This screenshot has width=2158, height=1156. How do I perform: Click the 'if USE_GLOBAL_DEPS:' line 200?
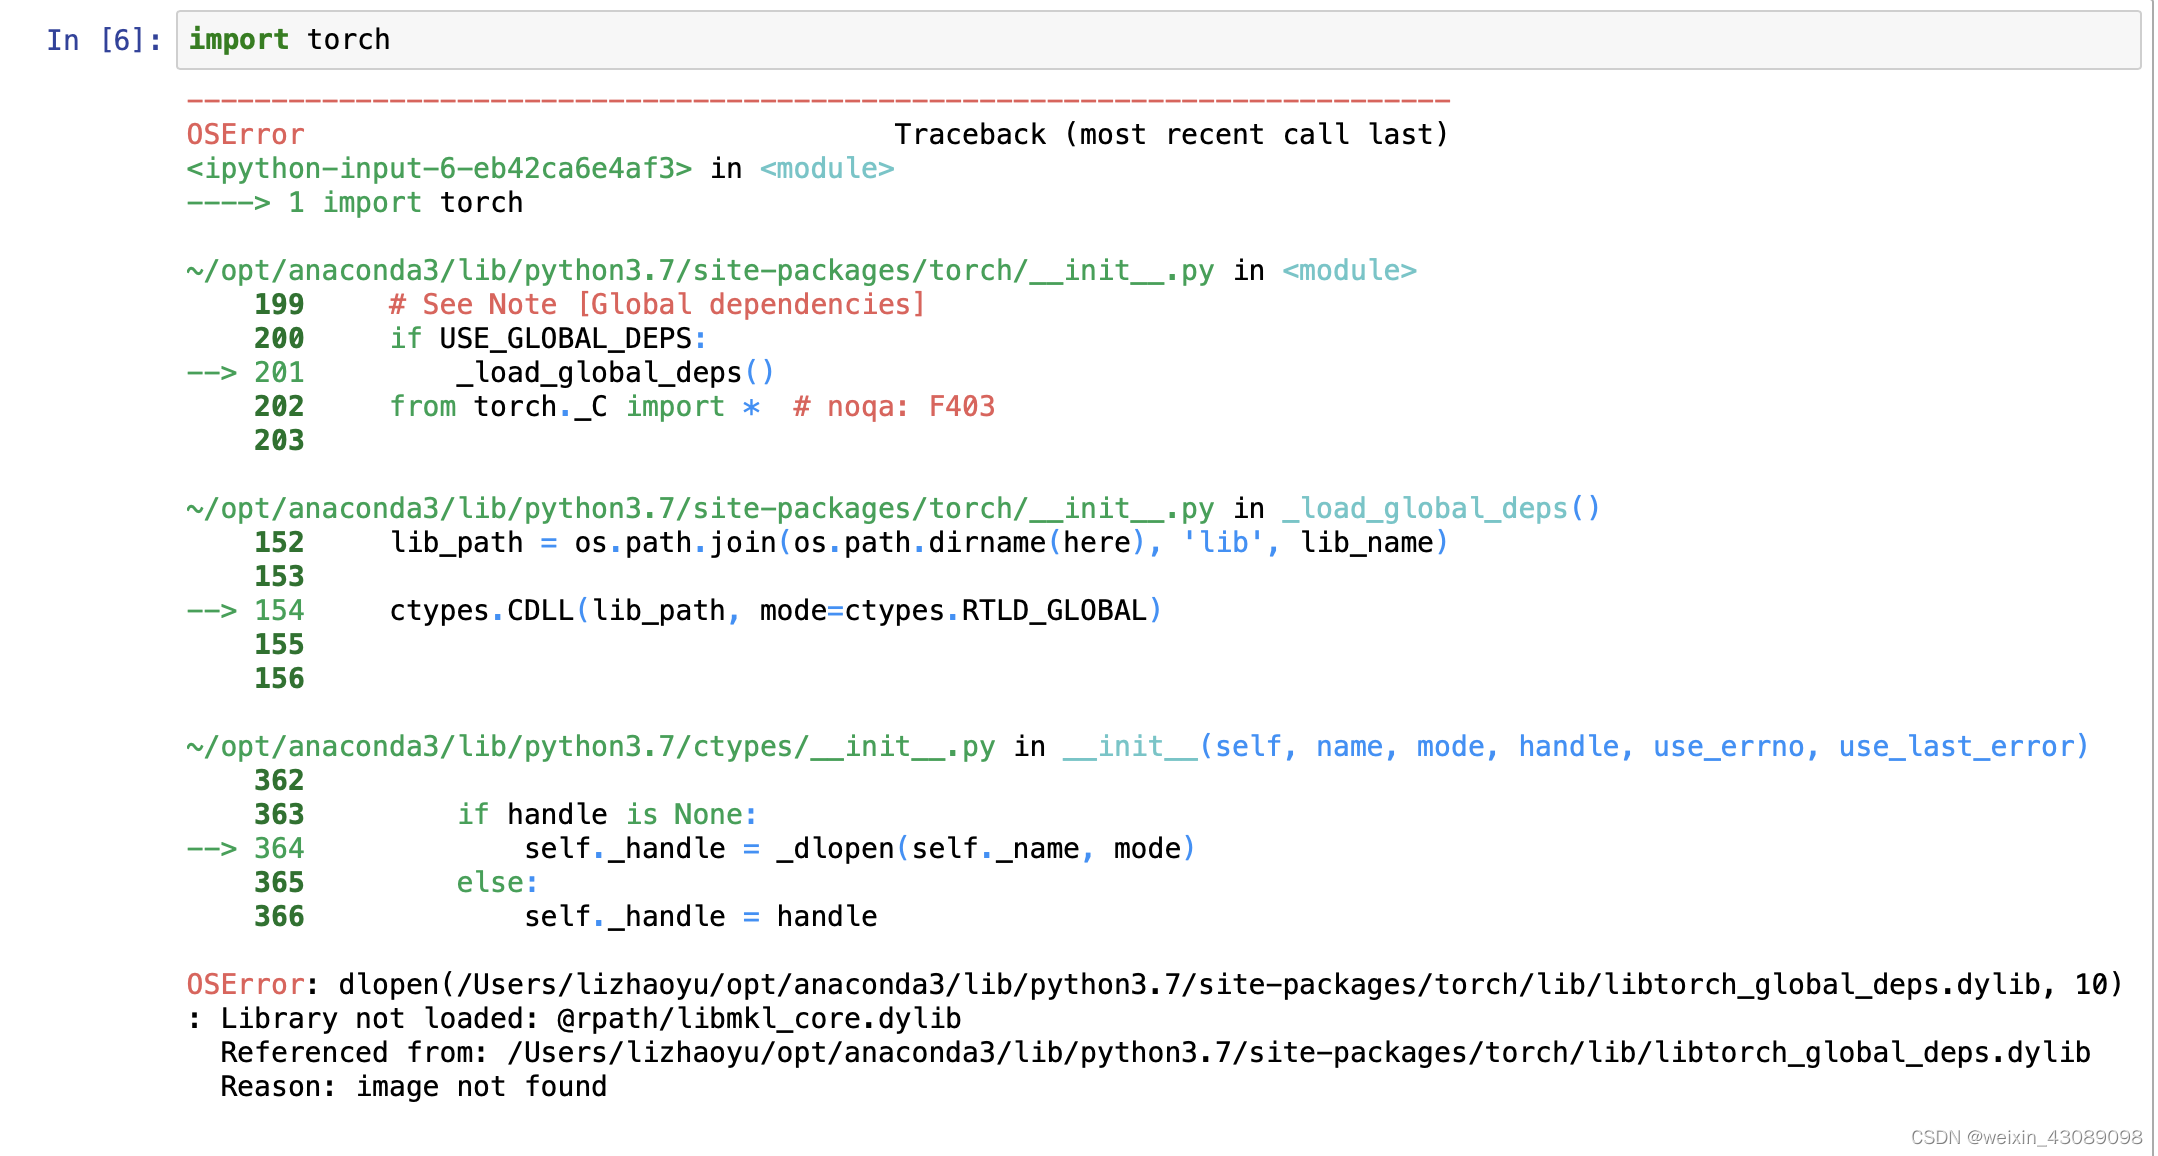[548, 338]
